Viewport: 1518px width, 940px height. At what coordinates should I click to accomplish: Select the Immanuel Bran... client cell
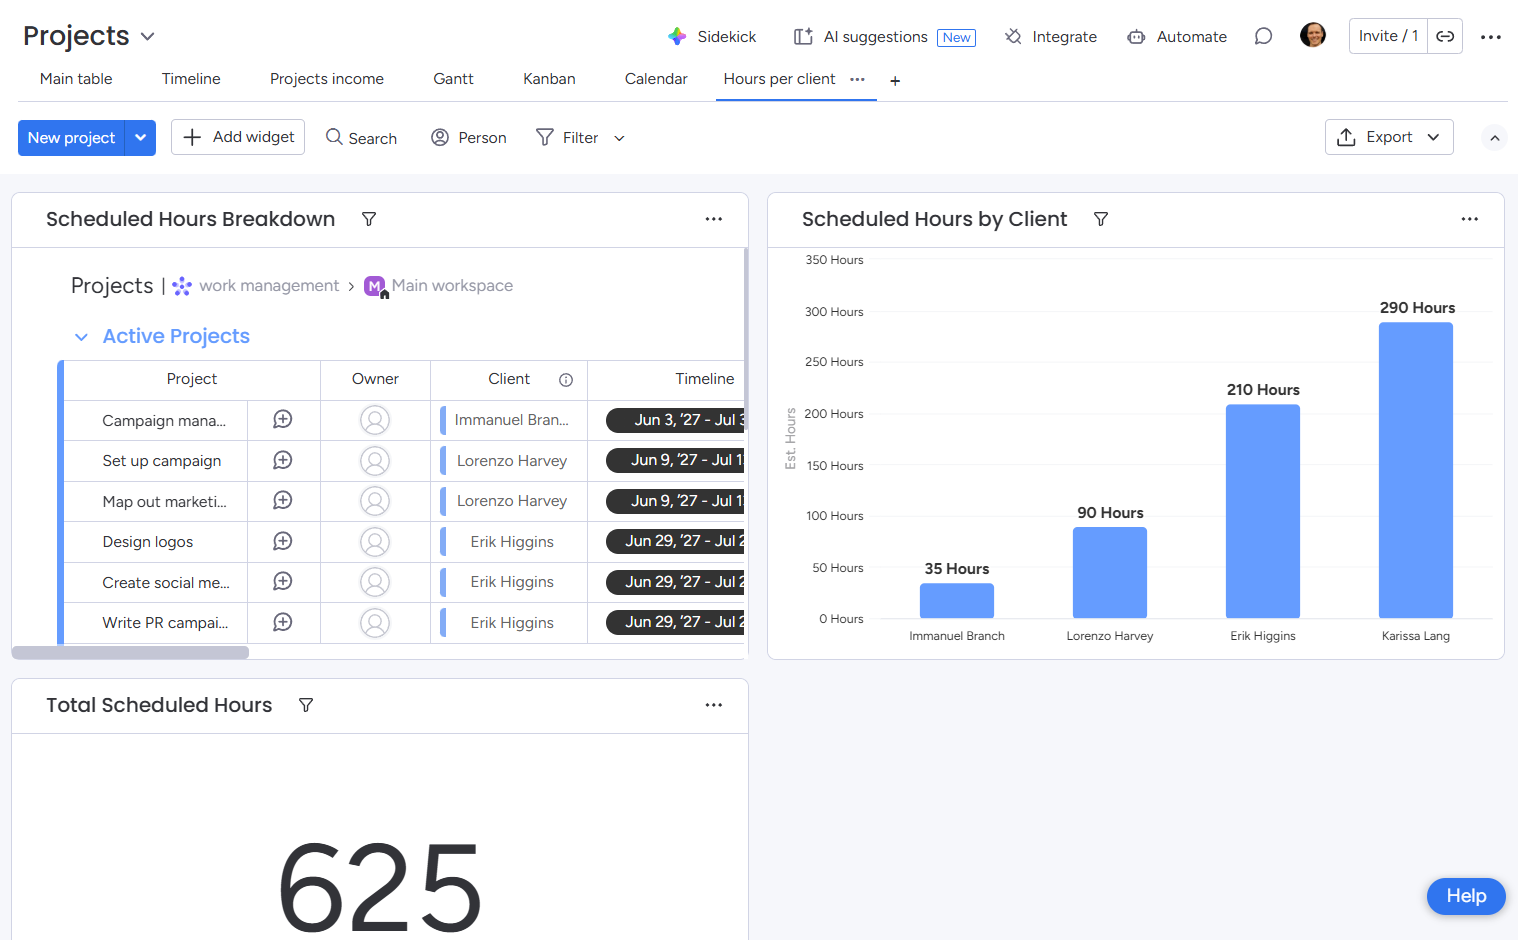[509, 420]
